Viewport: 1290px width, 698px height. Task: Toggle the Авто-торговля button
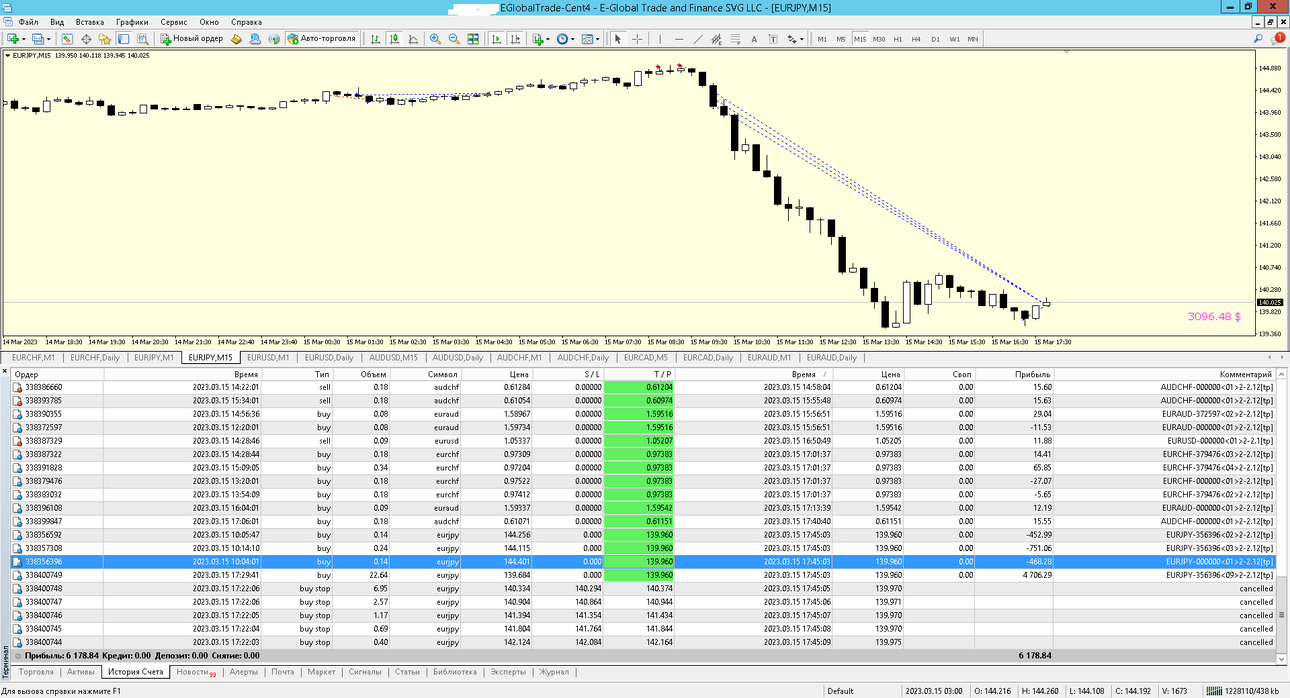pyautogui.click(x=322, y=39)
